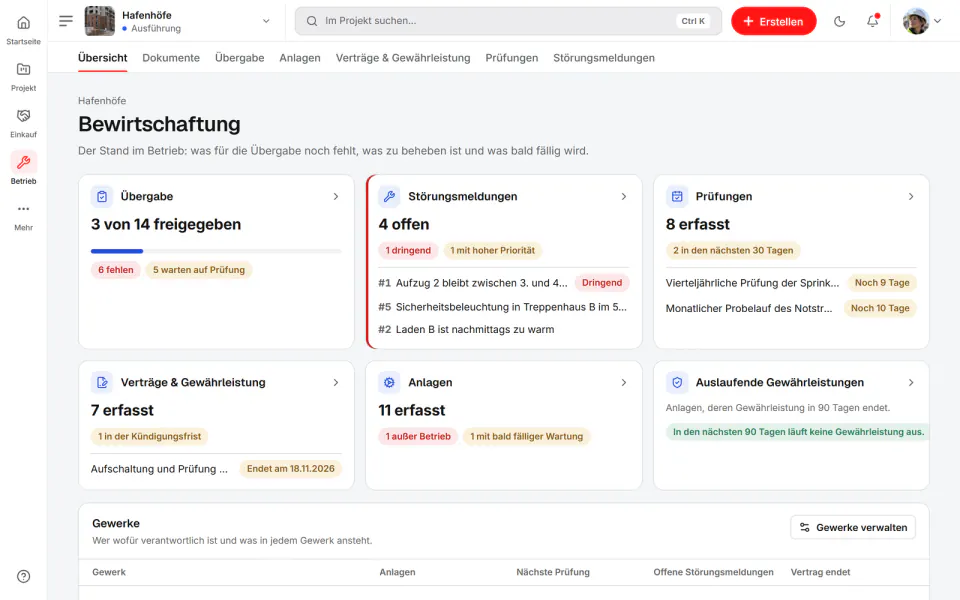The width and height of the screenshot is (960, 600).
Task: Click the Noch 9 Tage badge
Action: pyautogui.click(x=882, y=283)
